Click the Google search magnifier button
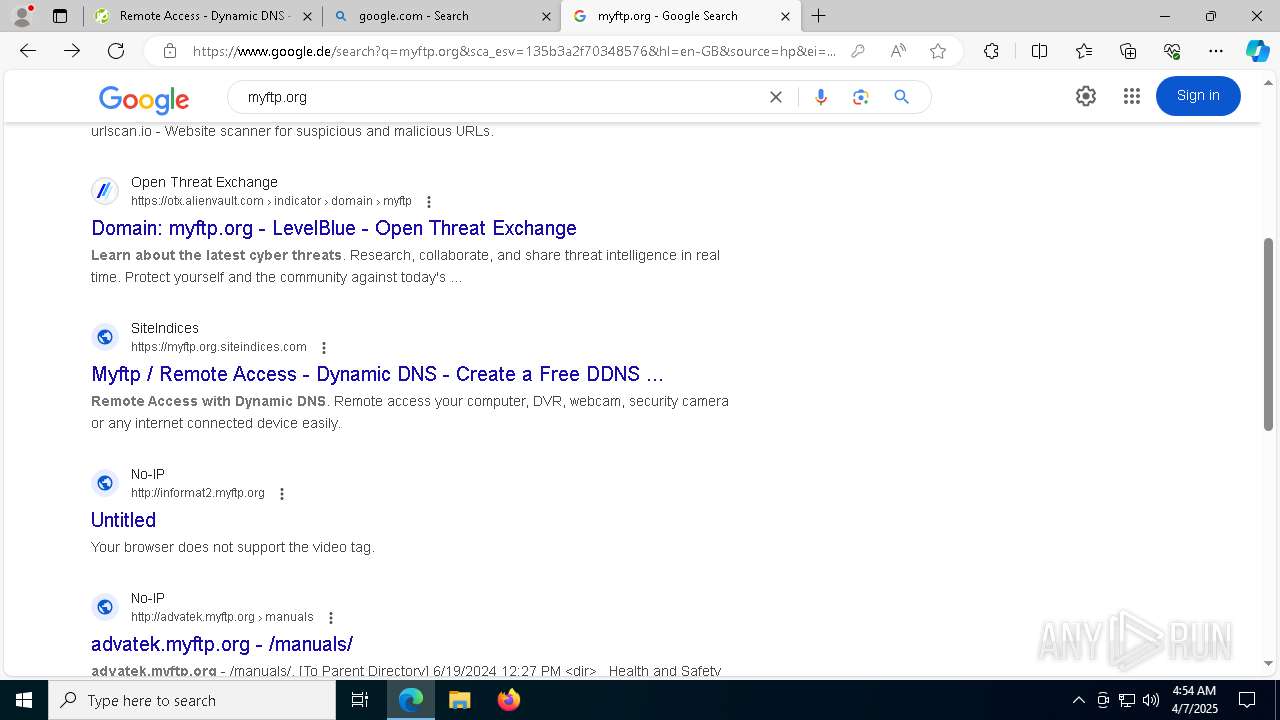Screen dimensions: 1280x720 click(901, 97)
